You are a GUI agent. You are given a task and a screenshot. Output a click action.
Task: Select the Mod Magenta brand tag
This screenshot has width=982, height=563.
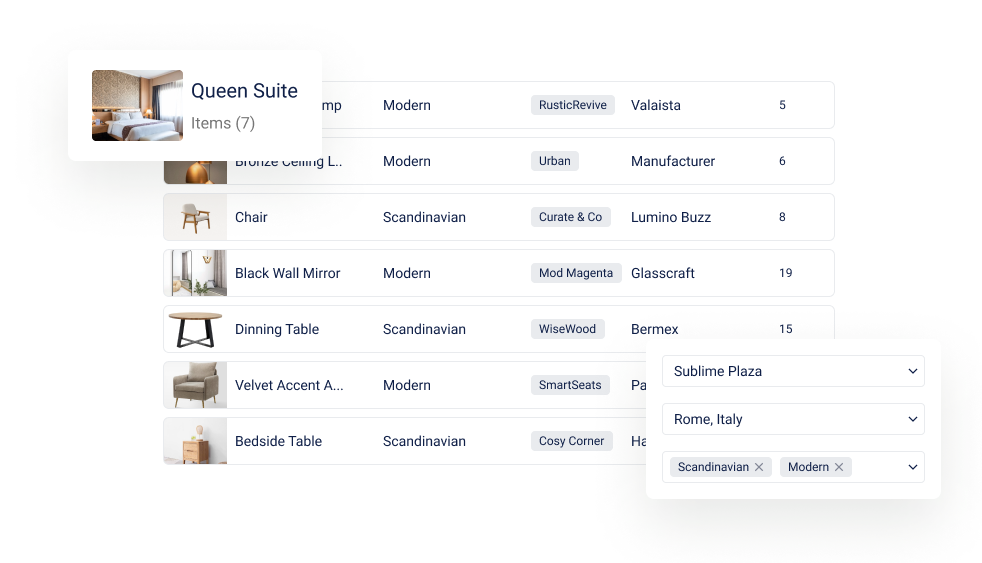point(576,273)
